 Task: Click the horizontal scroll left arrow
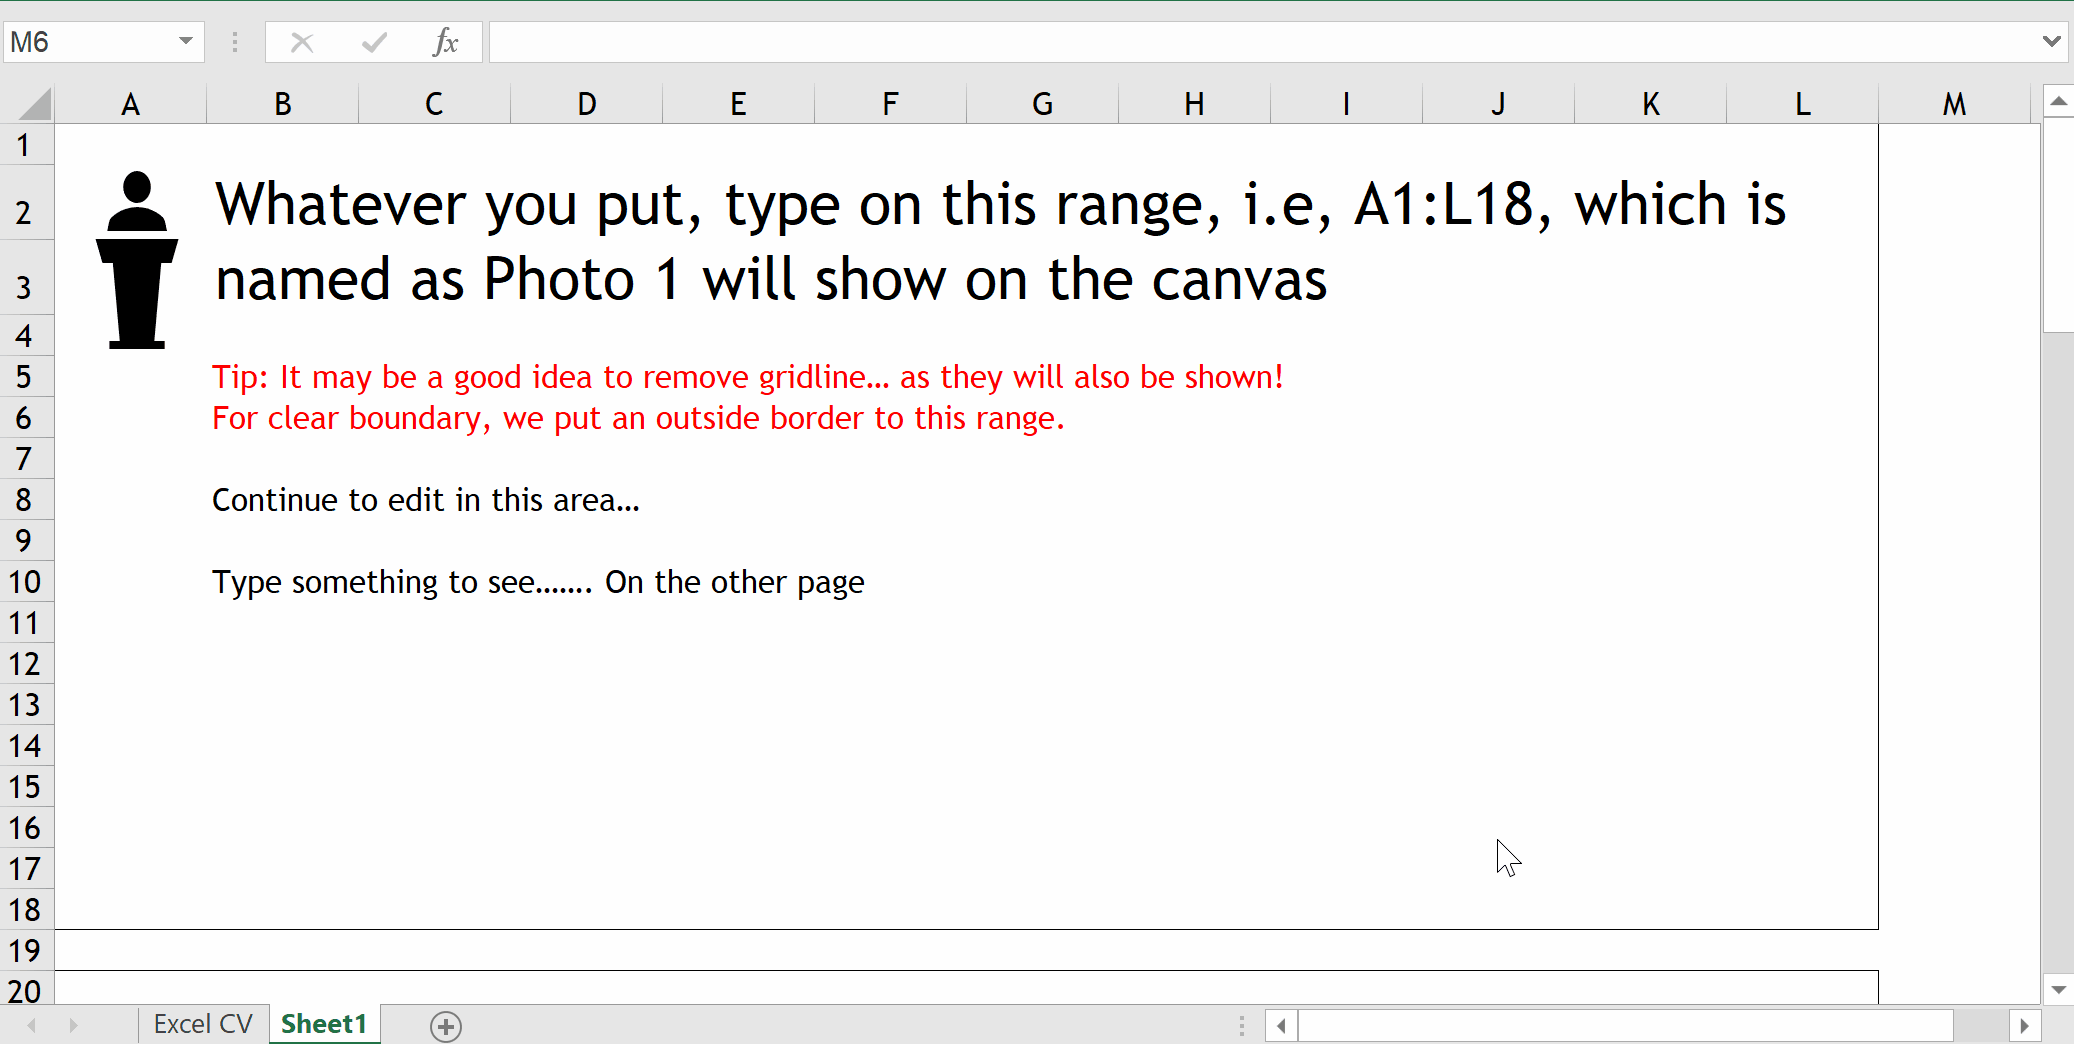pyautogui.click(x=1281, y=1026)
